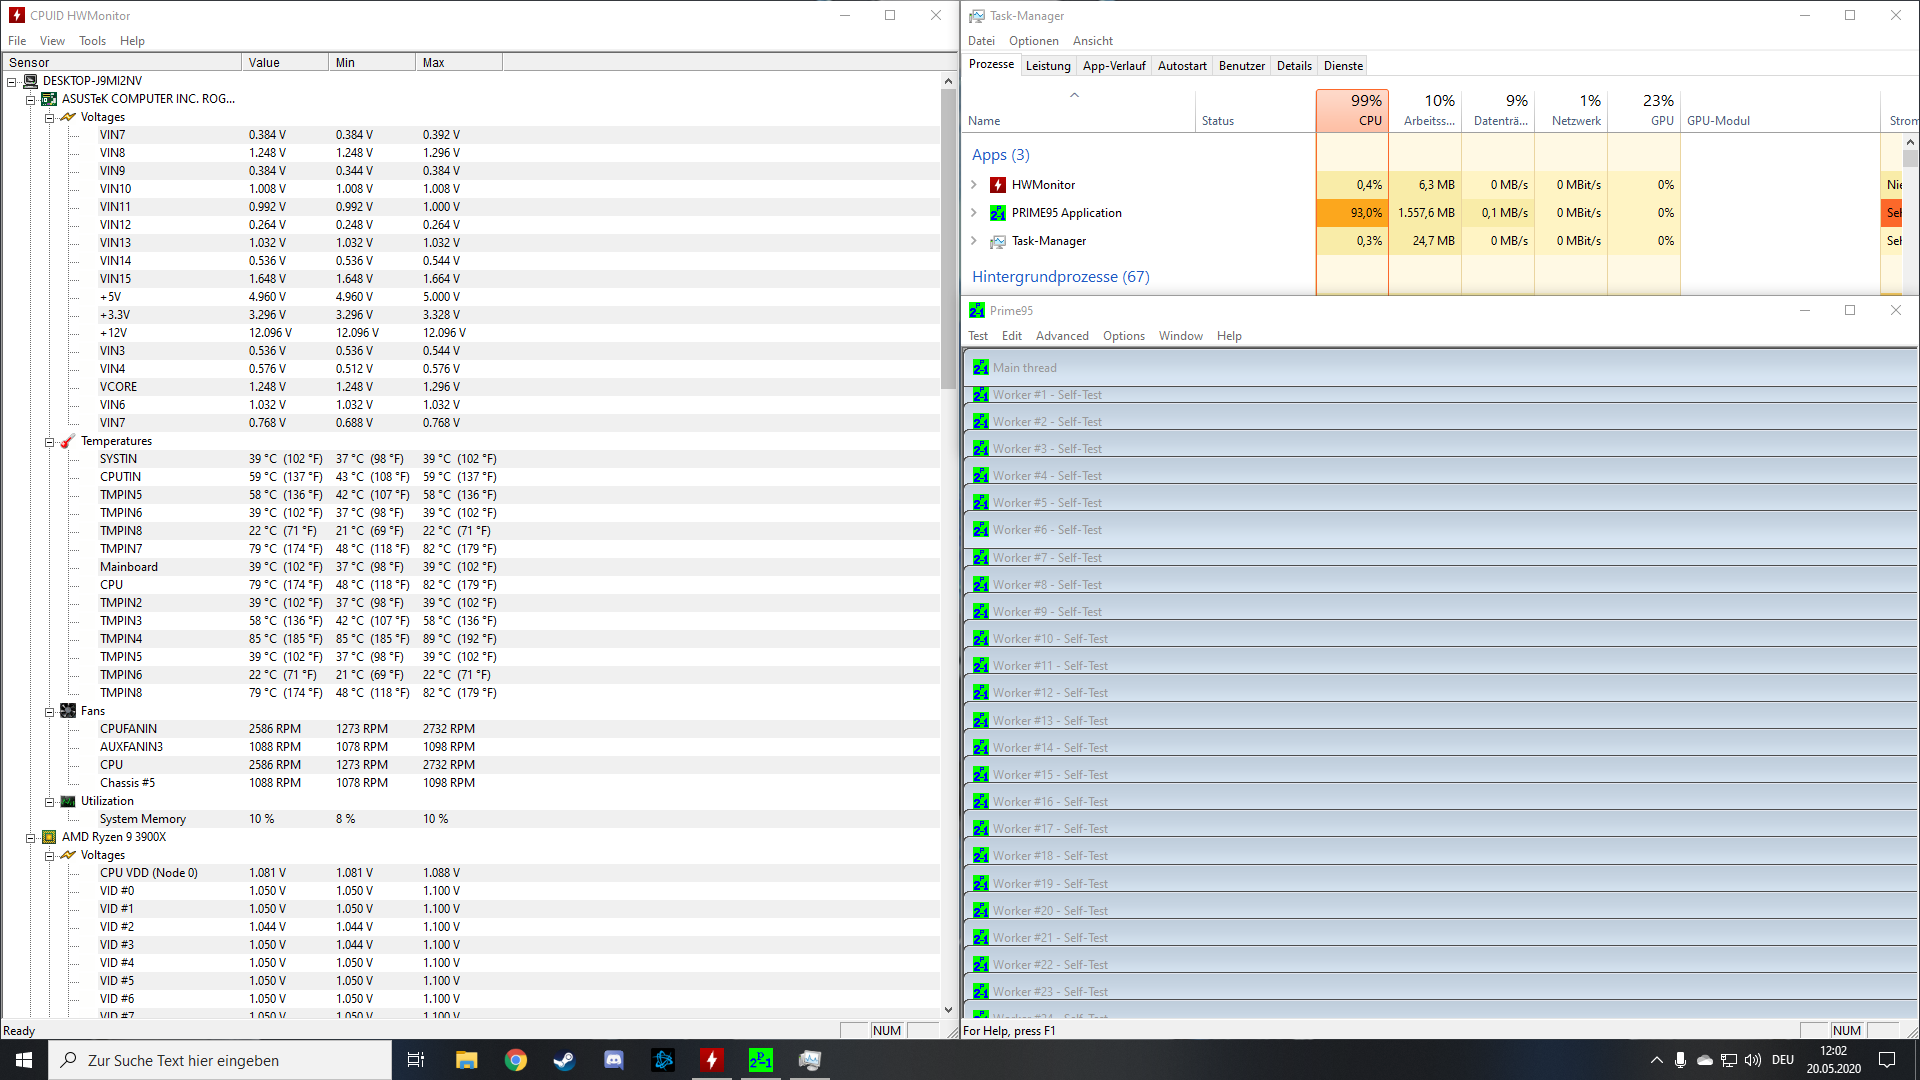Click the PRIME95 Application icon in Task Manager
The width and height of the screenshot is (1920, 1080).
point(997,213)
